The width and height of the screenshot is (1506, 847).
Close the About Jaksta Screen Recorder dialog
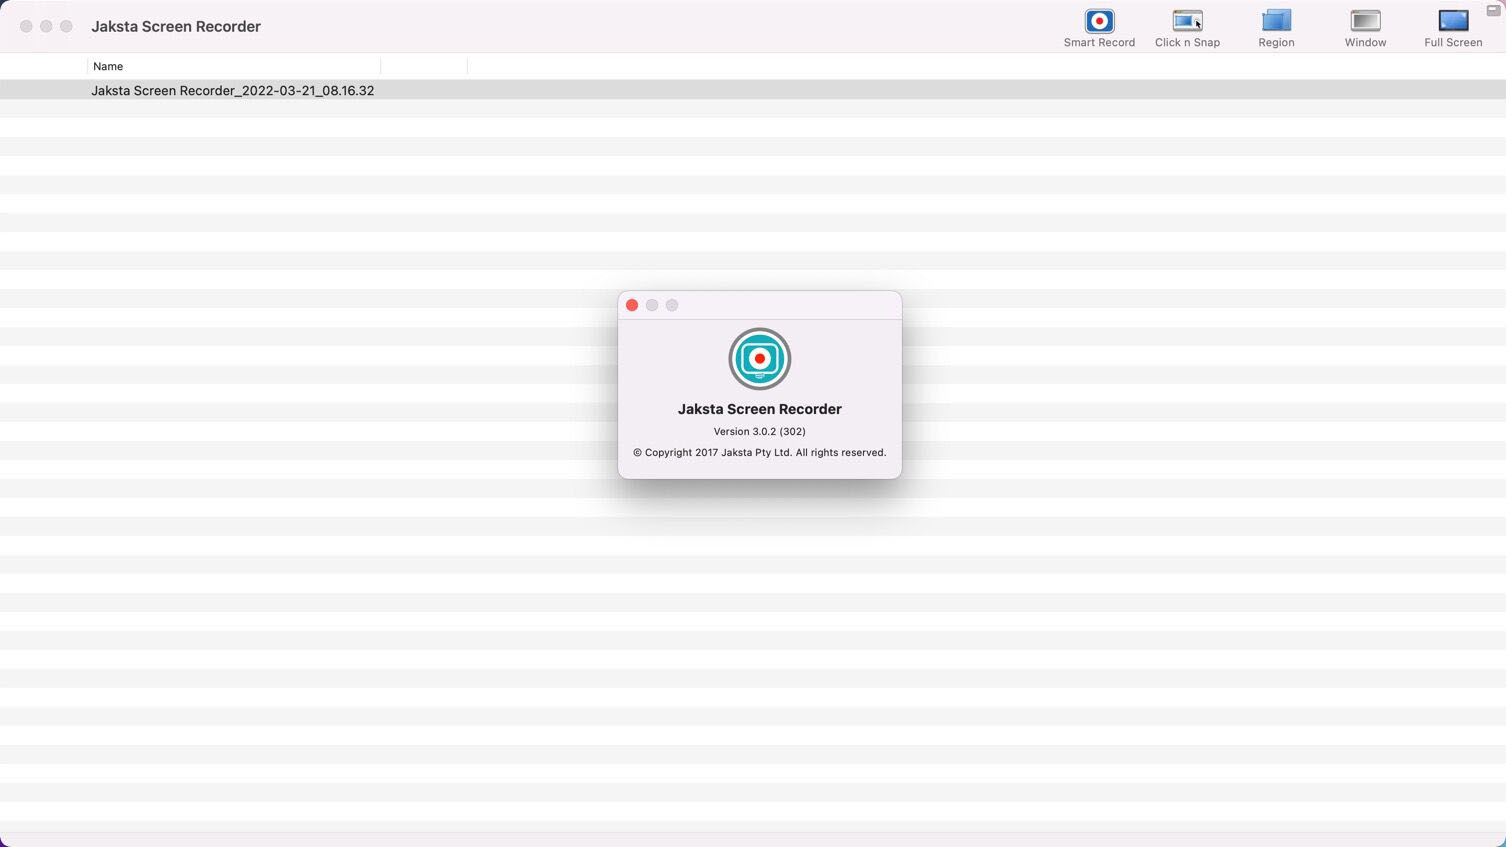click(632, 305)
